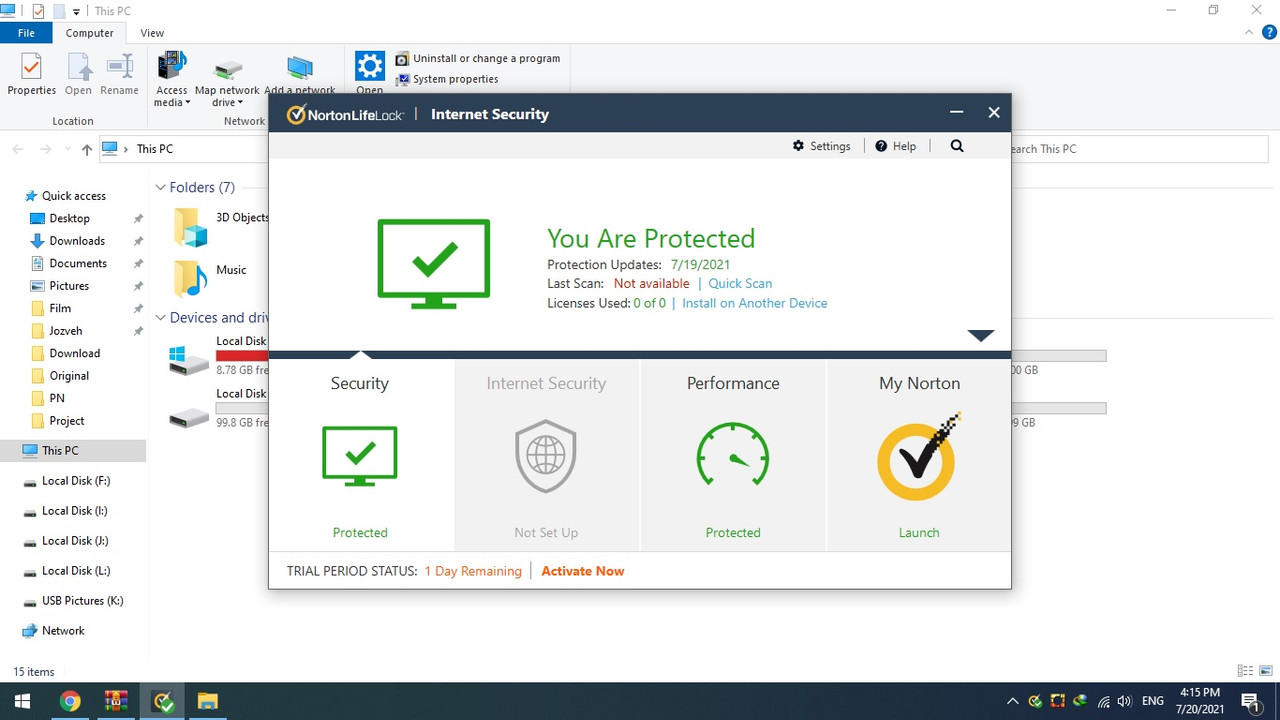The width and height of the screenshot is (1280, 720).
Task: Select Desktop in the navigation pane
Action: tap(69, 218)
